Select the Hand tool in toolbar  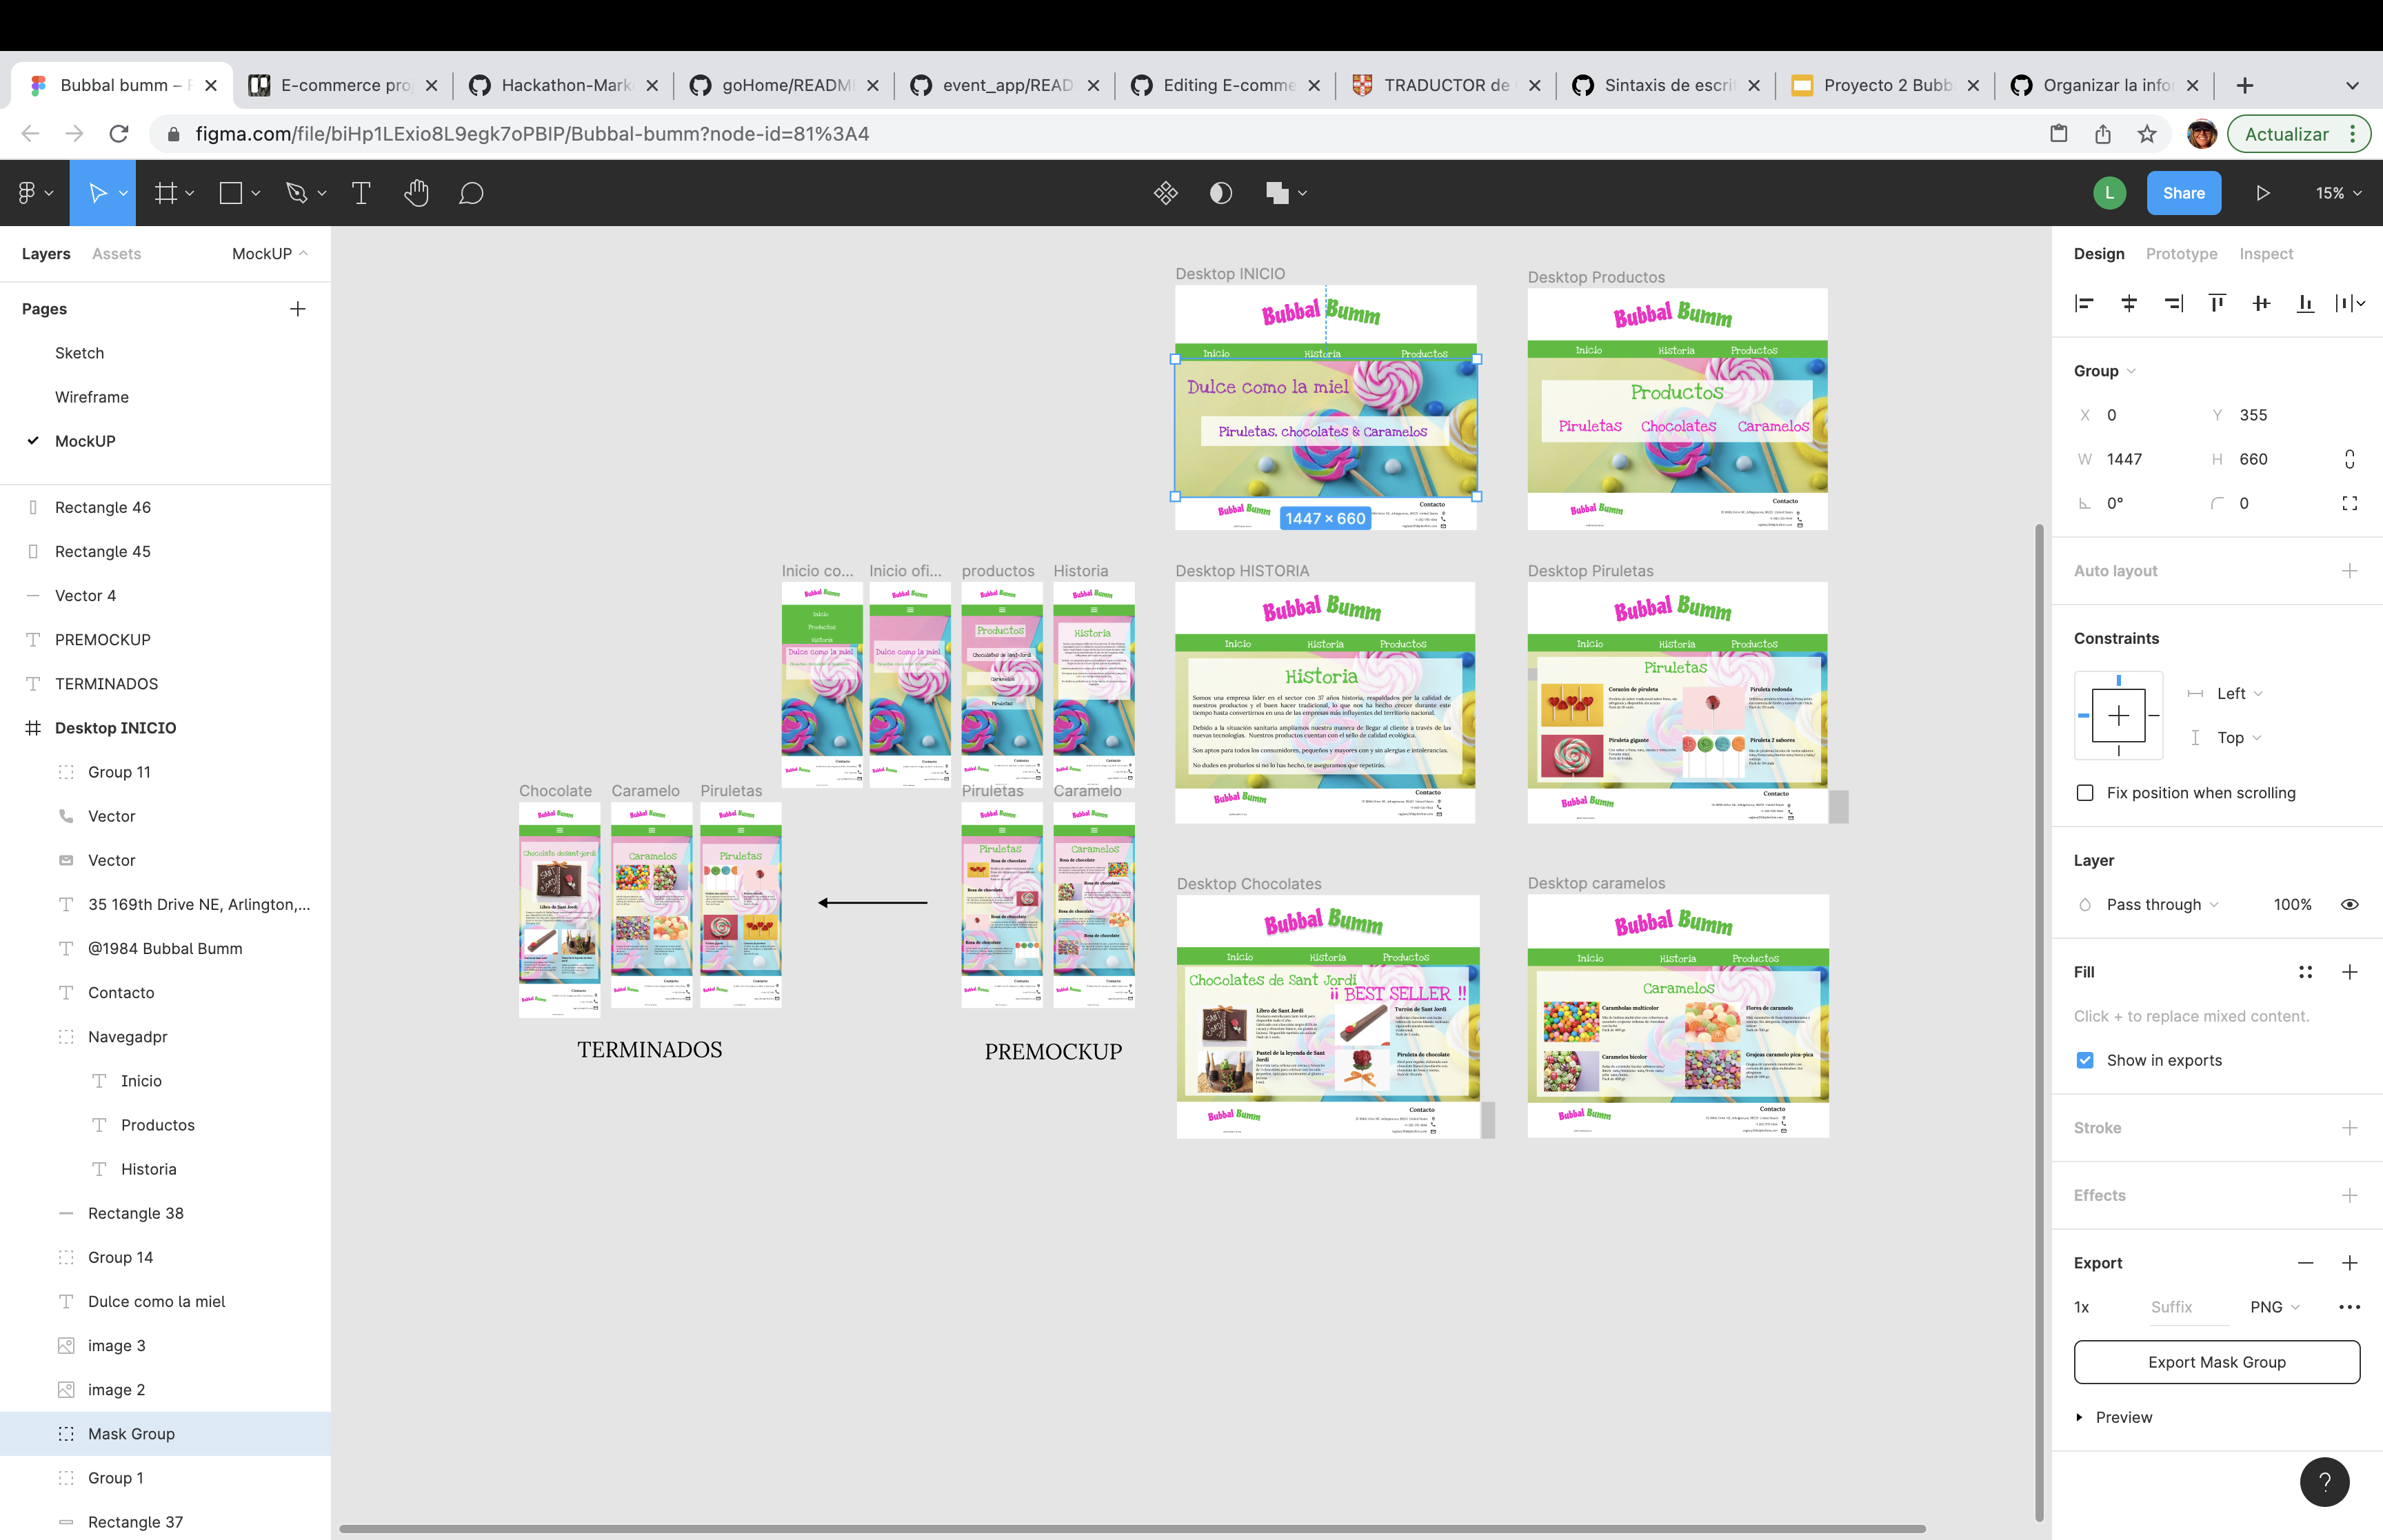click(x=416, y=193)
